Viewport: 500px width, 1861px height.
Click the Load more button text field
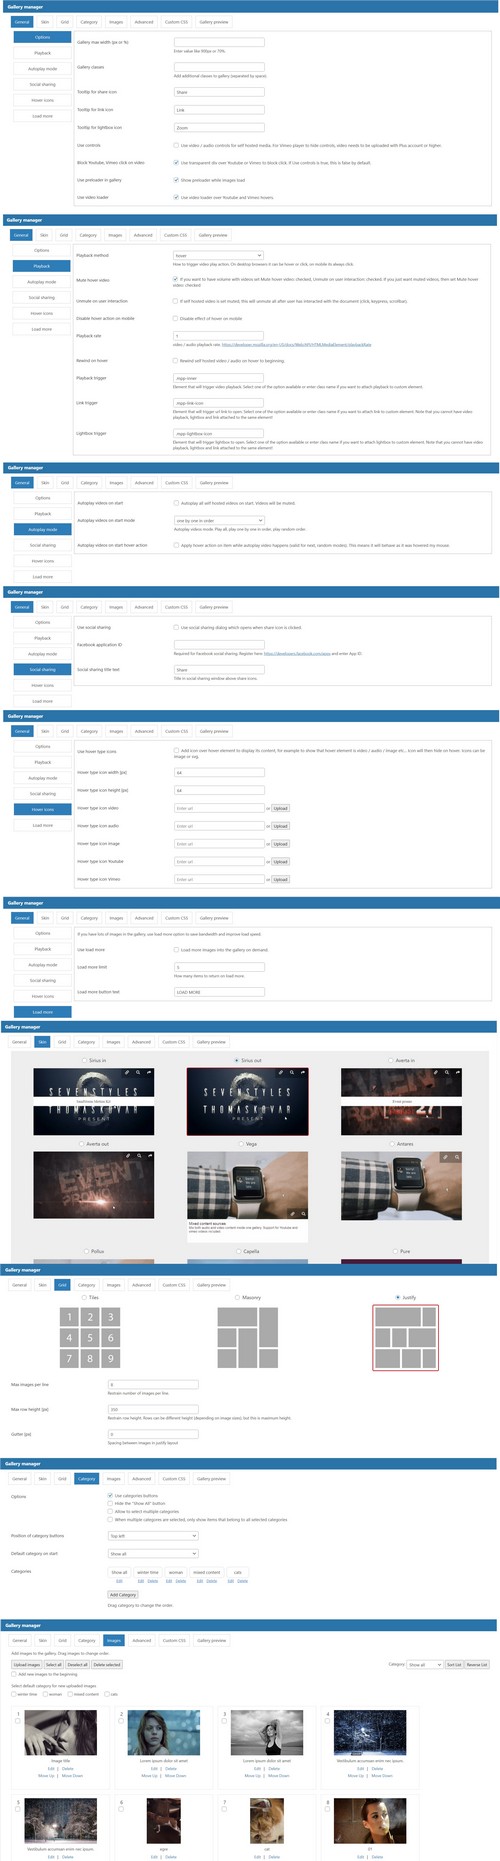[219, 992]
